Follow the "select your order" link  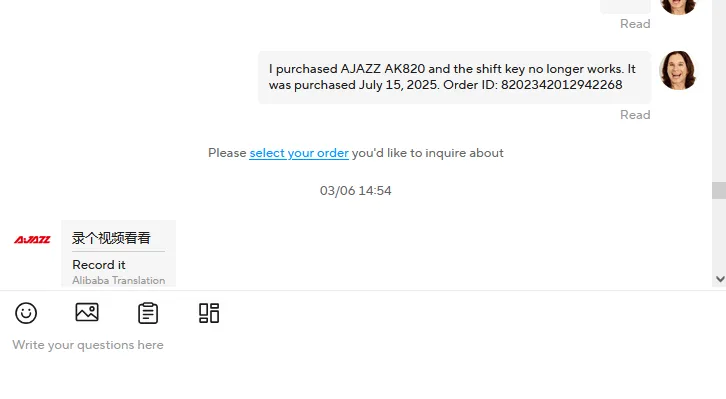click(x=299, y=153)
